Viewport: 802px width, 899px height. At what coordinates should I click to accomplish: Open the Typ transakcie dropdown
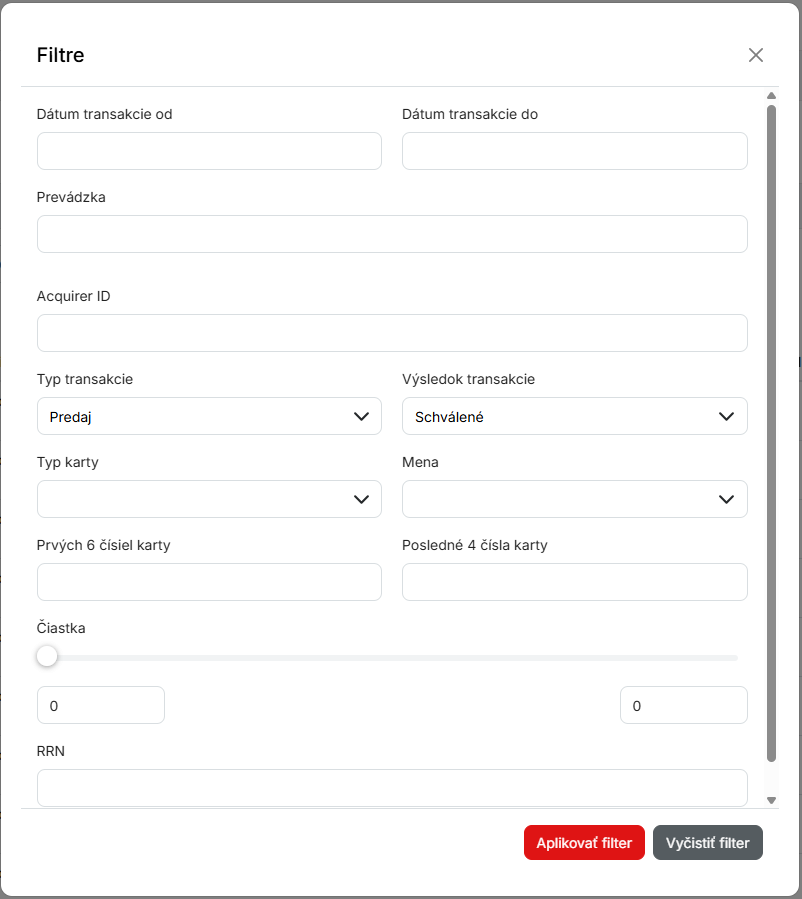click(209, 416)
